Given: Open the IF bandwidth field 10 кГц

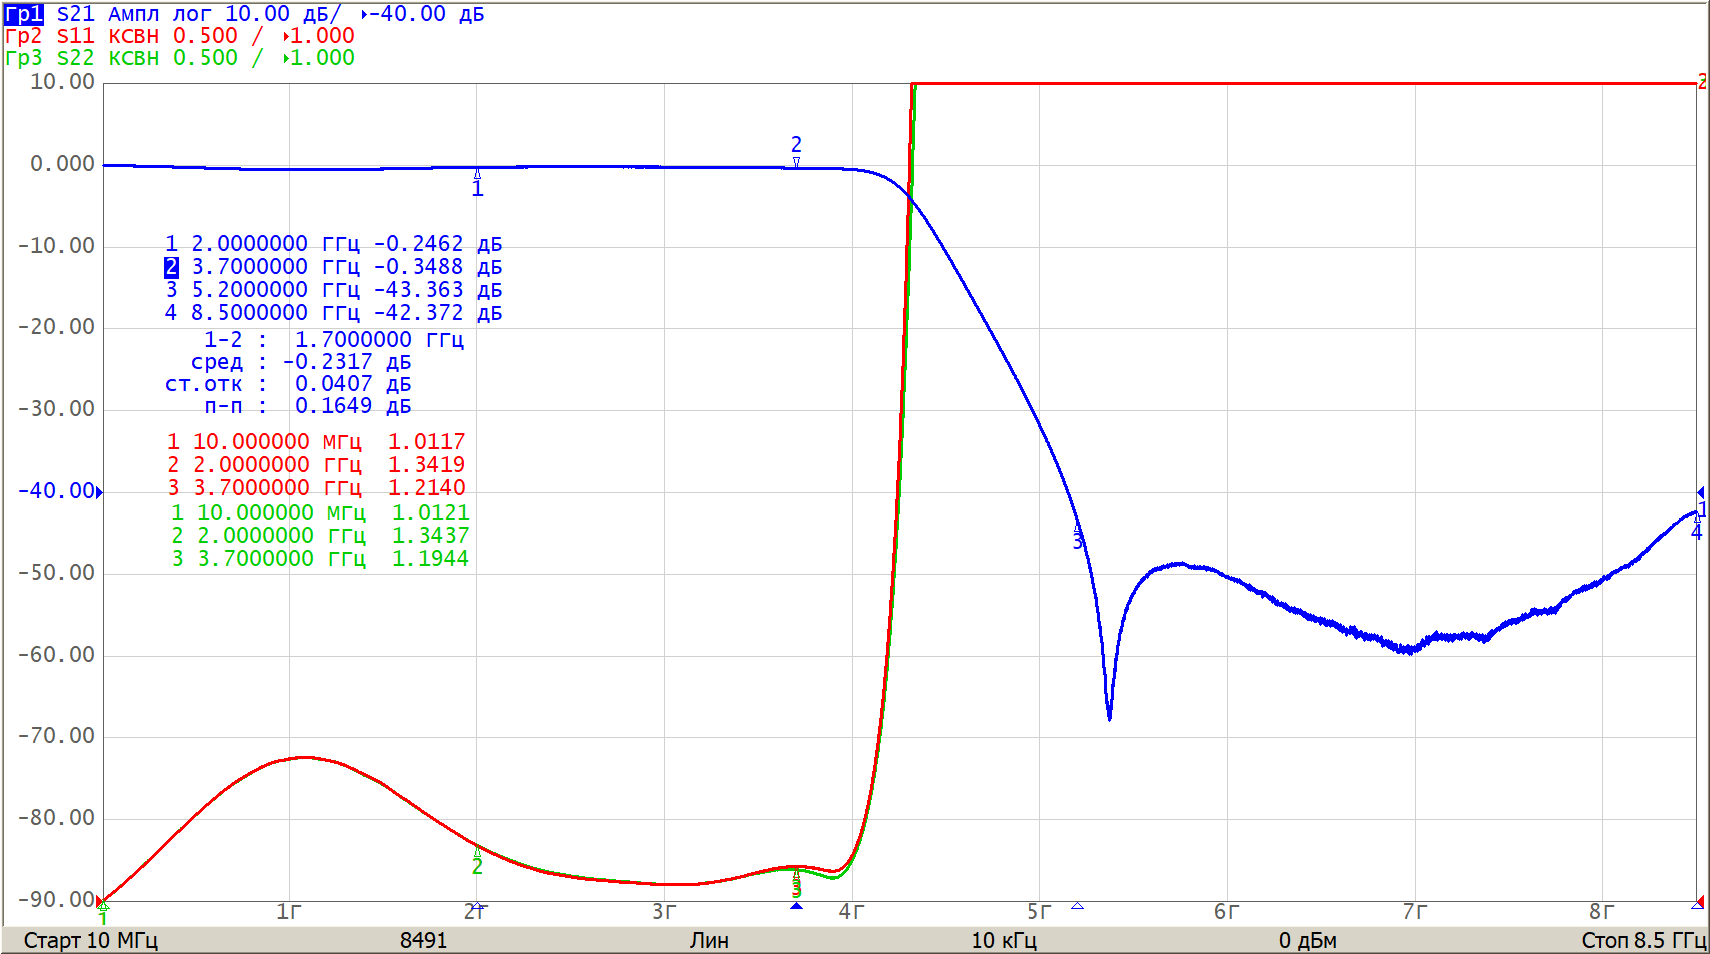Looking at the screenshot, I should pyautogui.click(x=1004, y=940).
